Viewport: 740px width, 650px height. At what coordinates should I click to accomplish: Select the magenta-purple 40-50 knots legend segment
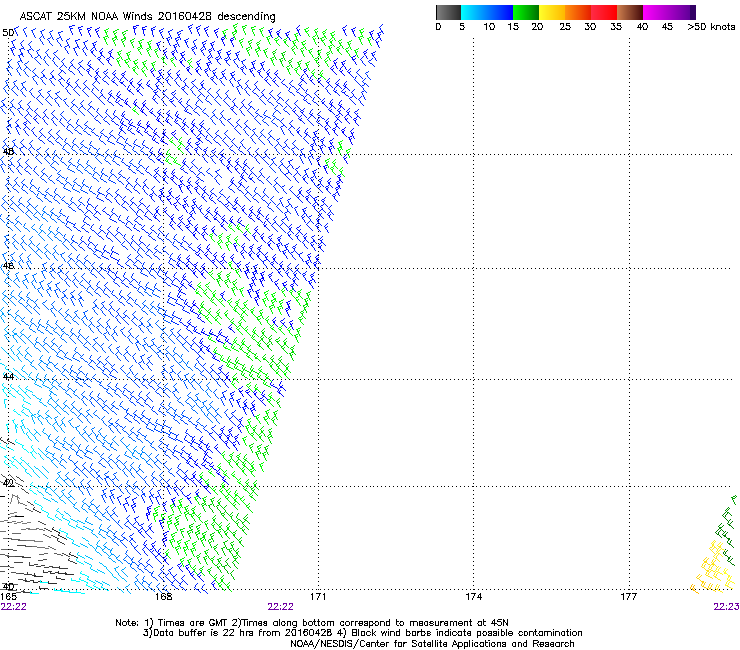coord(669,12)
